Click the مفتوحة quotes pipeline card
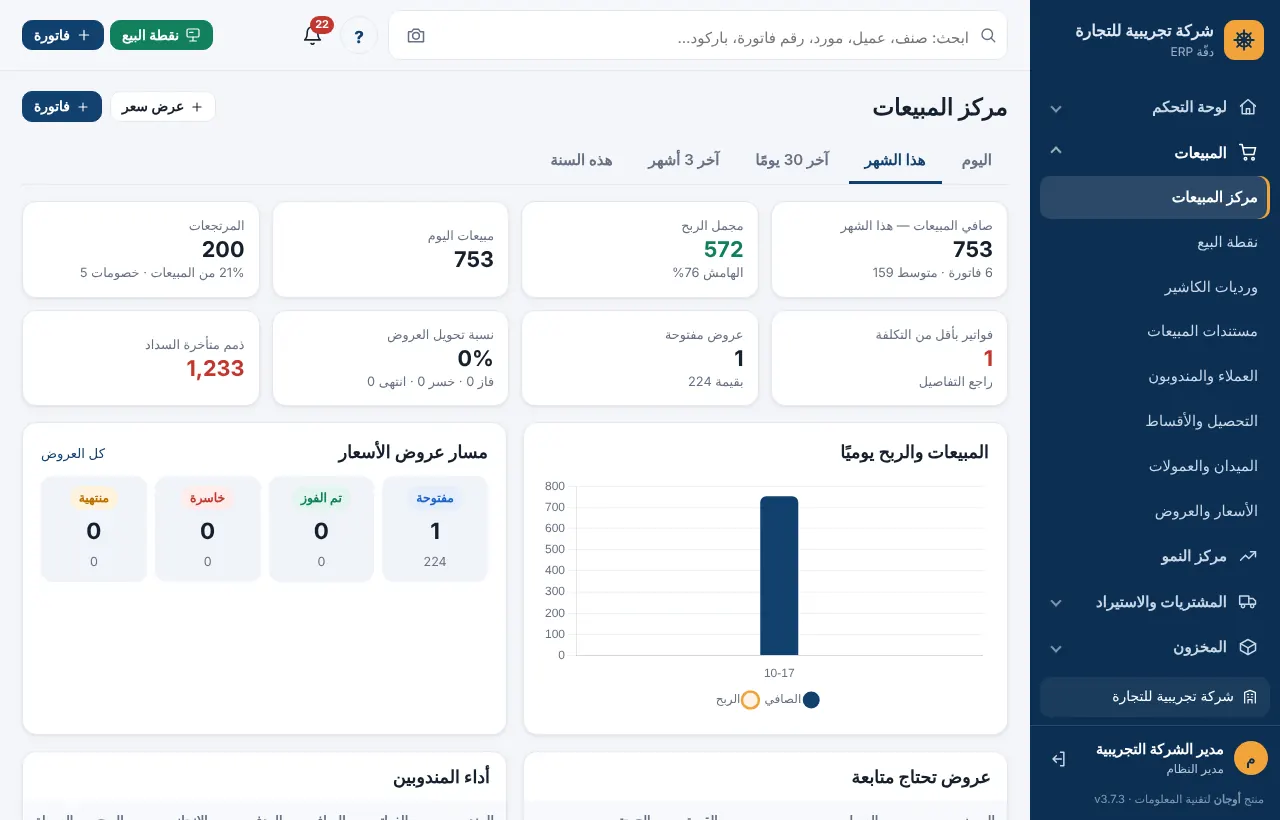Viewport: 1280px width, 820px height. pos(435,529)
